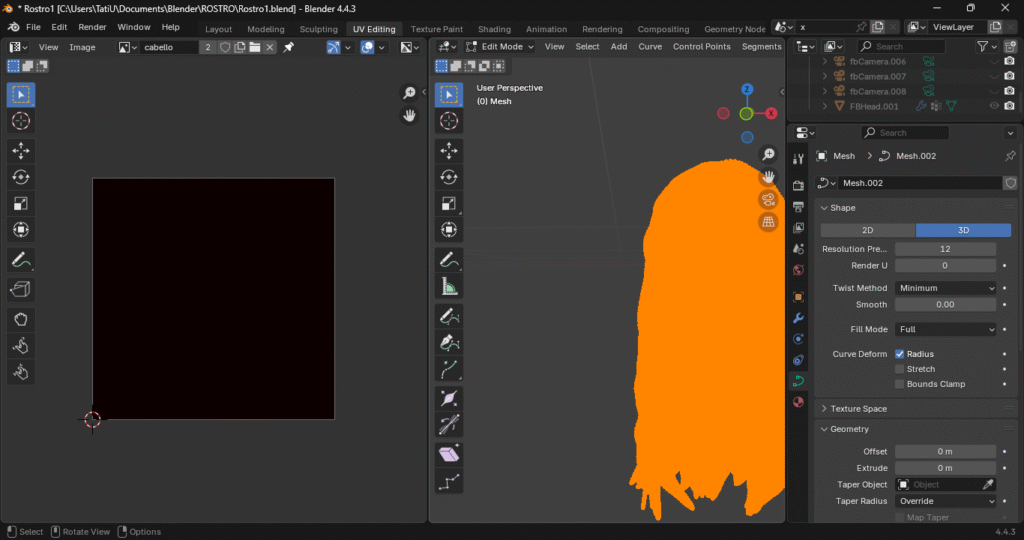Screen dimensions: 1024x540
Task: Disable the Radius checkbox
Action: [900, 354]
